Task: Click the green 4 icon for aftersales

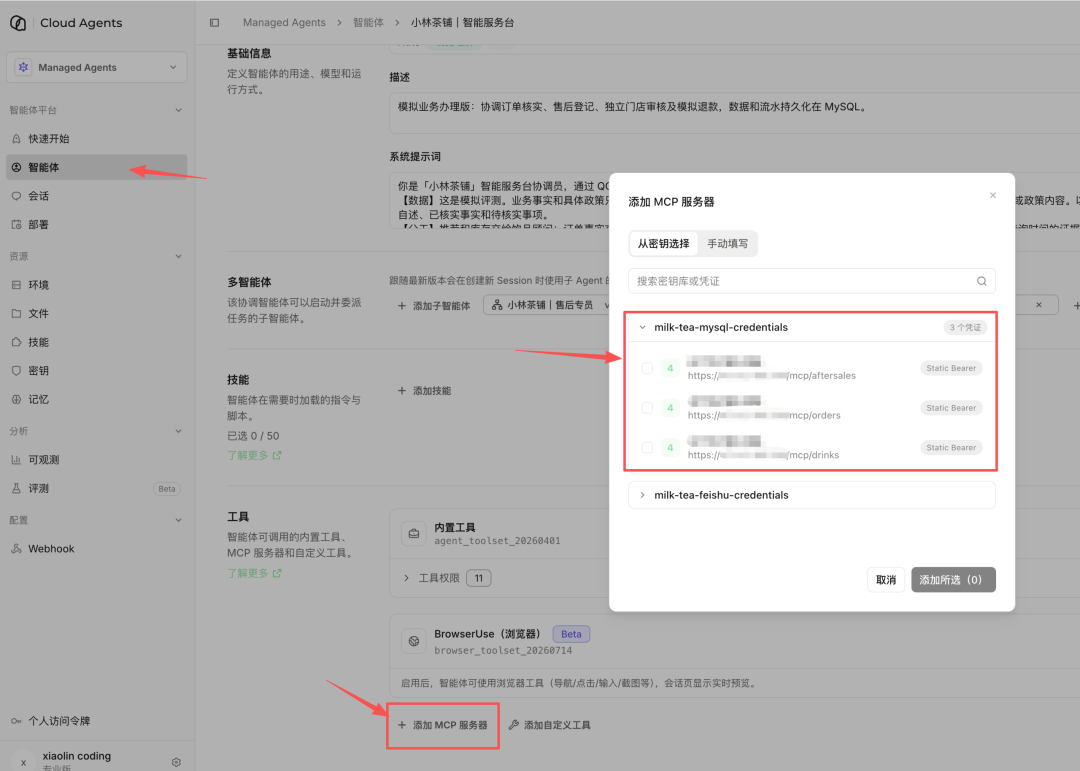Action: [x=669, y=368]
